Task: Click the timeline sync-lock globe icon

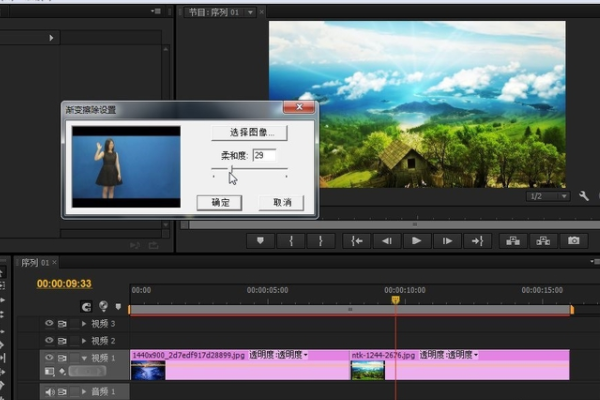Action: point(103,306)
